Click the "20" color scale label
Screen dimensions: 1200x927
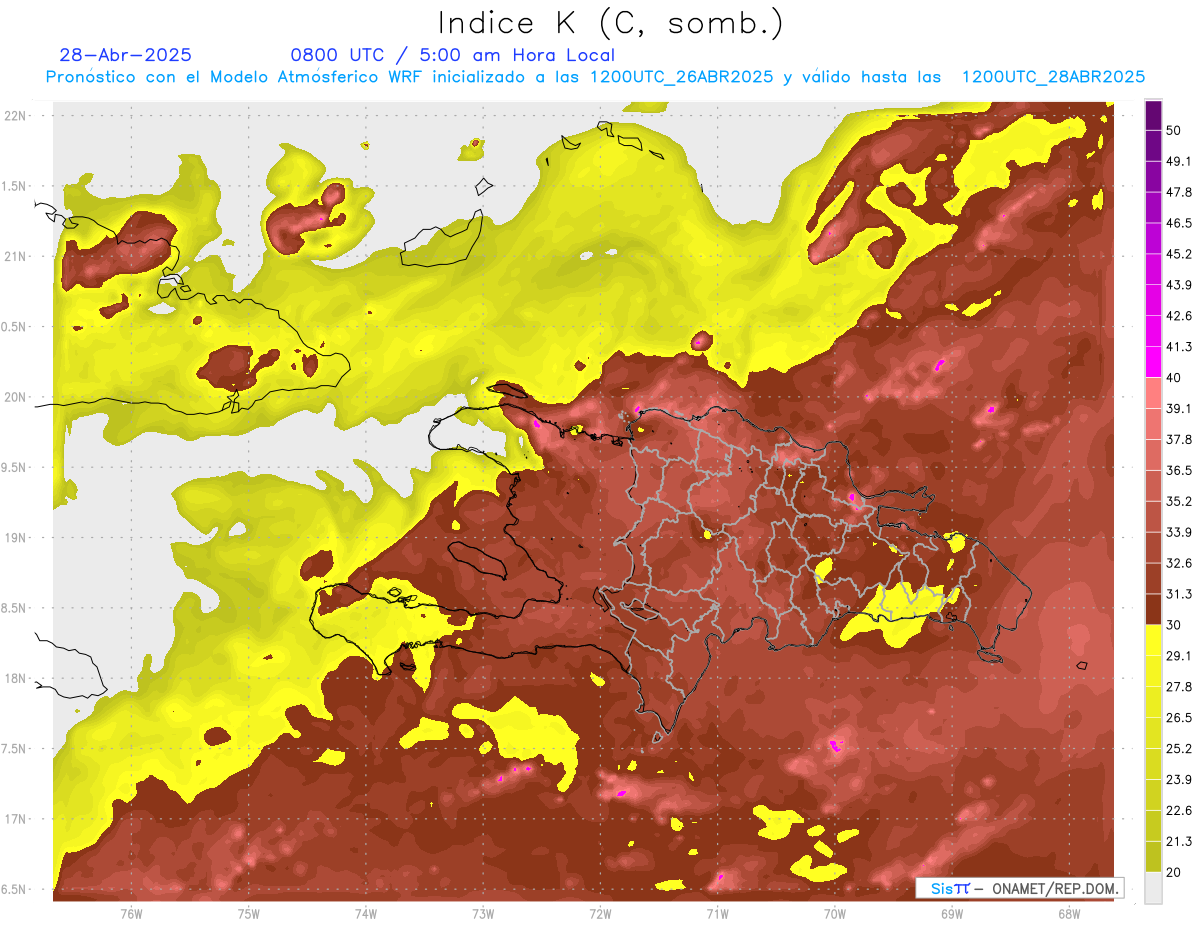(1174, 872)
